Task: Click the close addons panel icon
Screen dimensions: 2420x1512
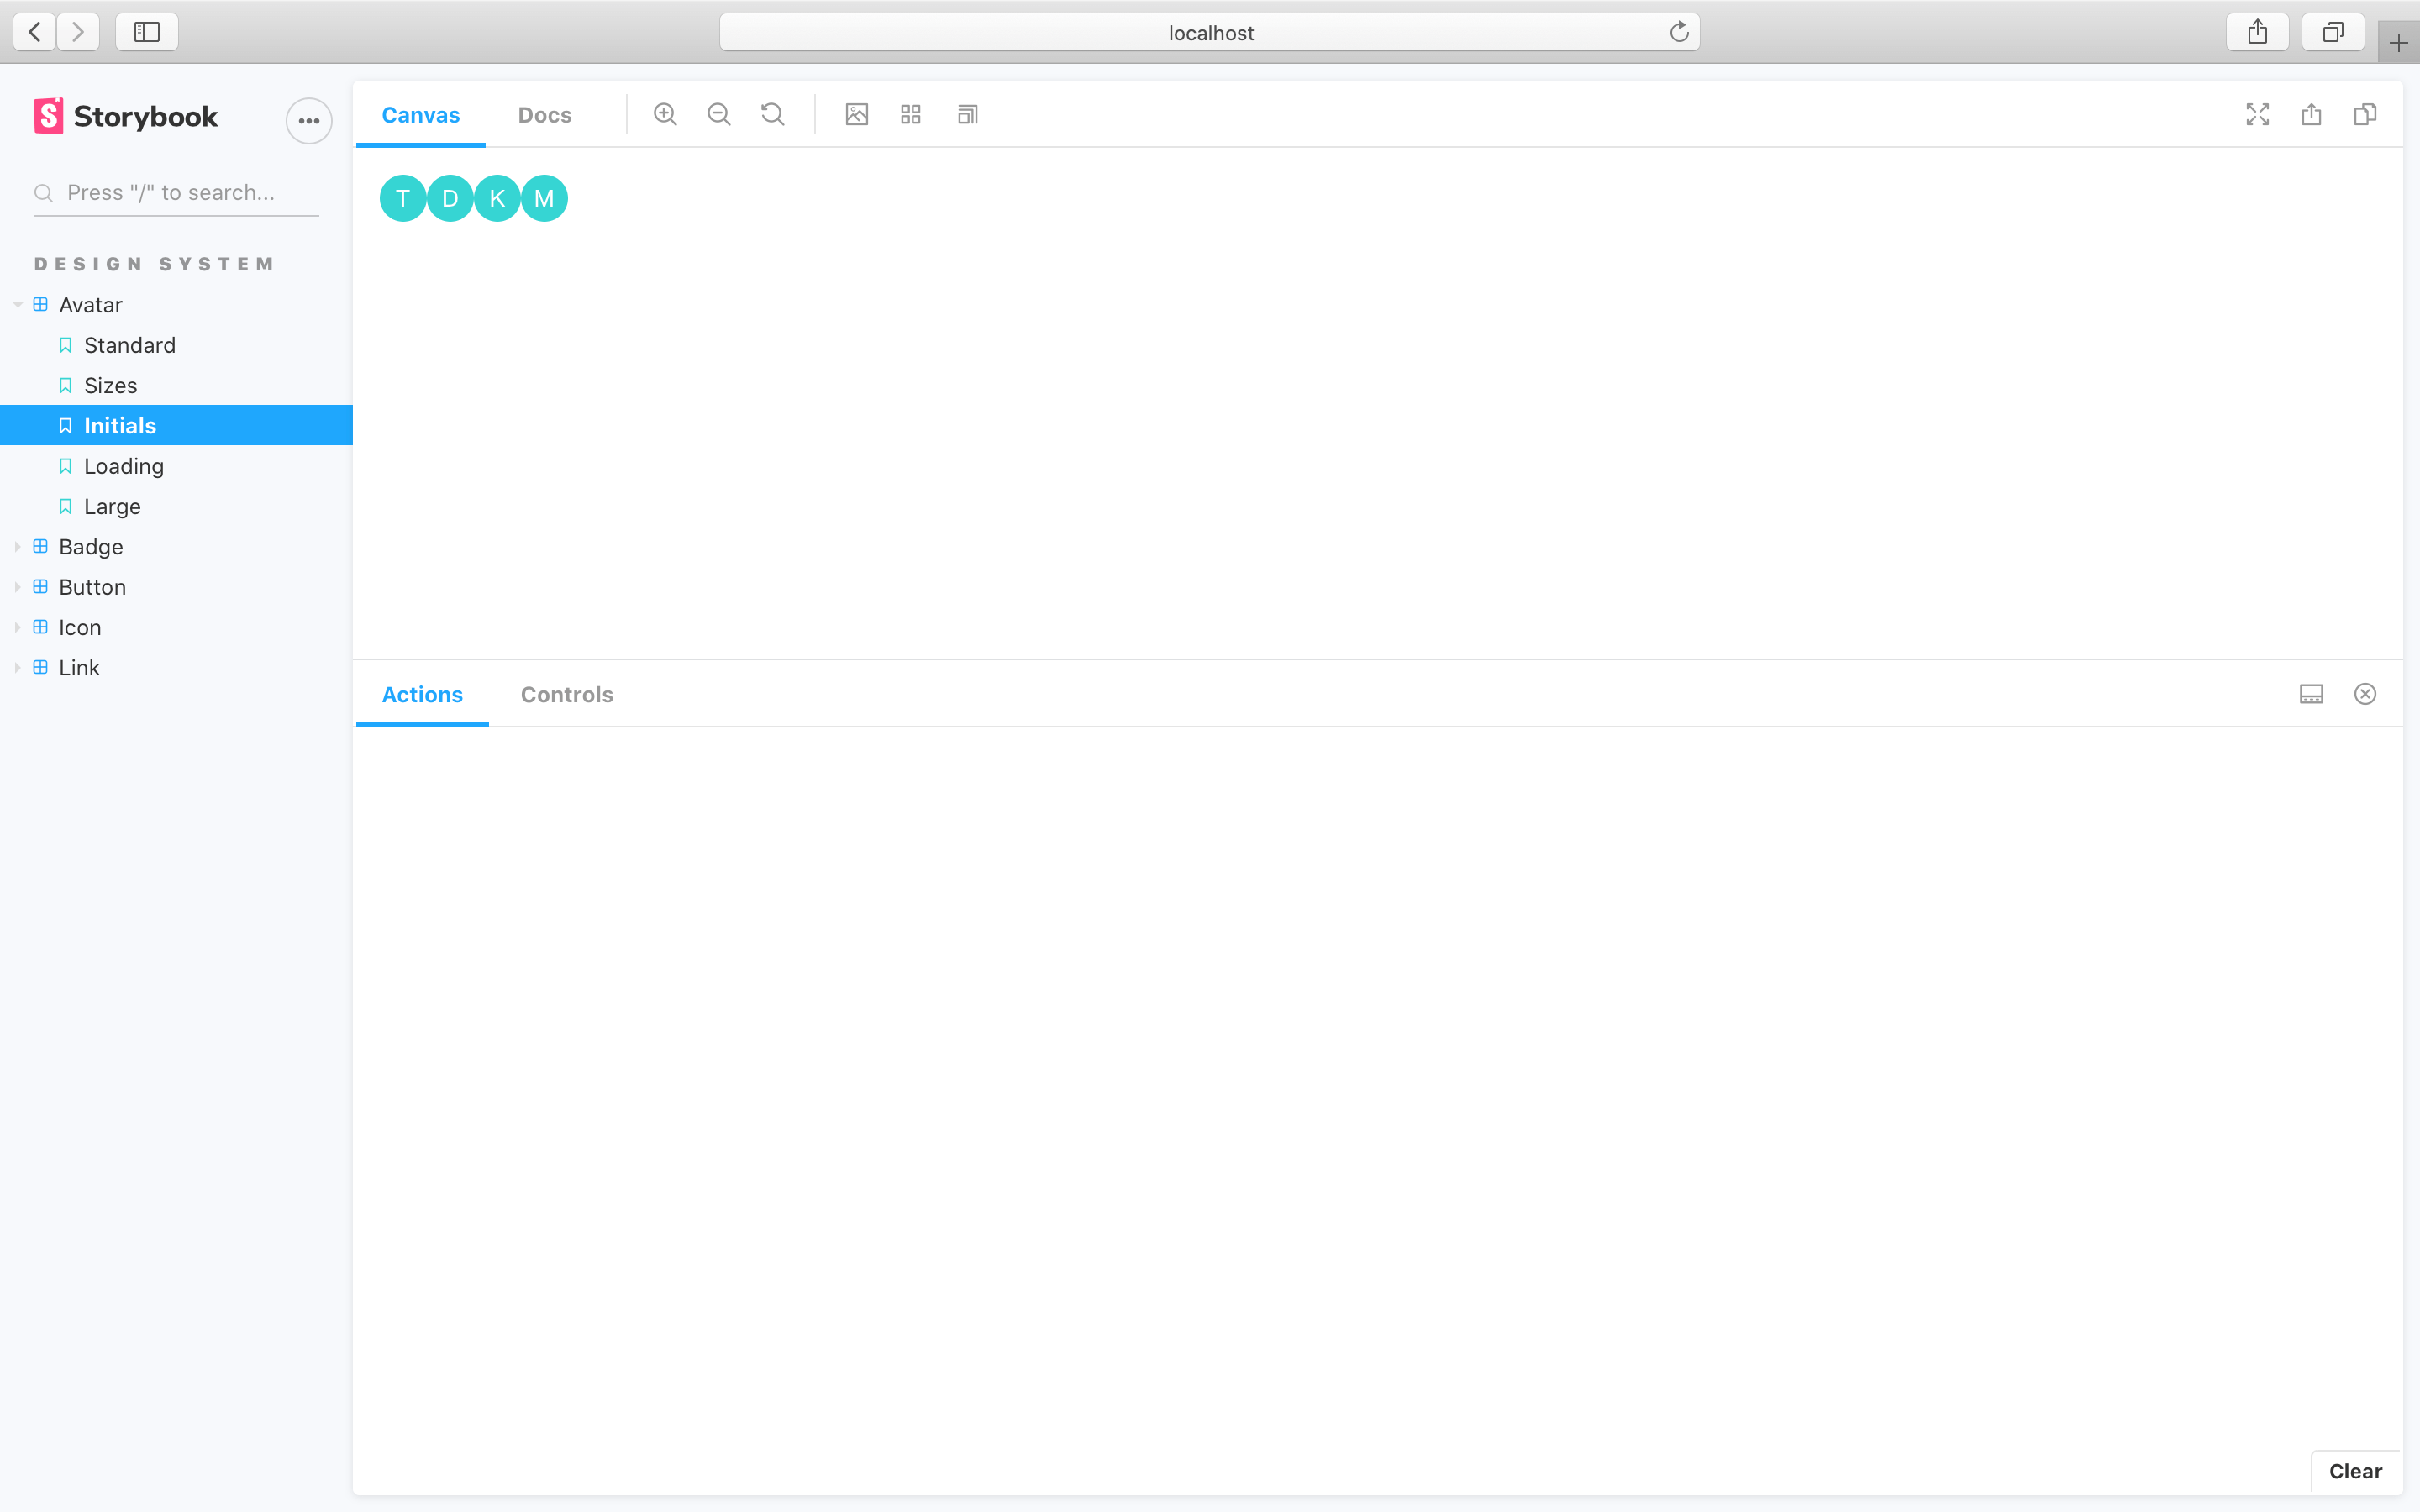Action: [2365, 693]
